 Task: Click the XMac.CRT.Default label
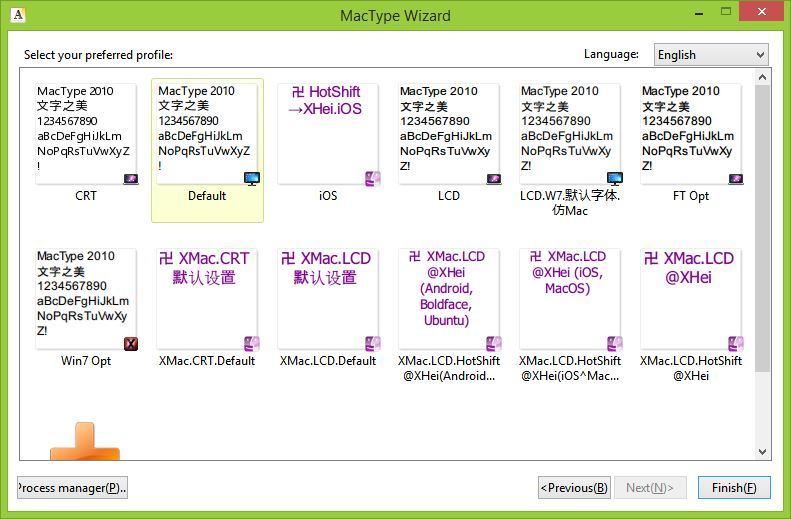[x=207, y=361]
